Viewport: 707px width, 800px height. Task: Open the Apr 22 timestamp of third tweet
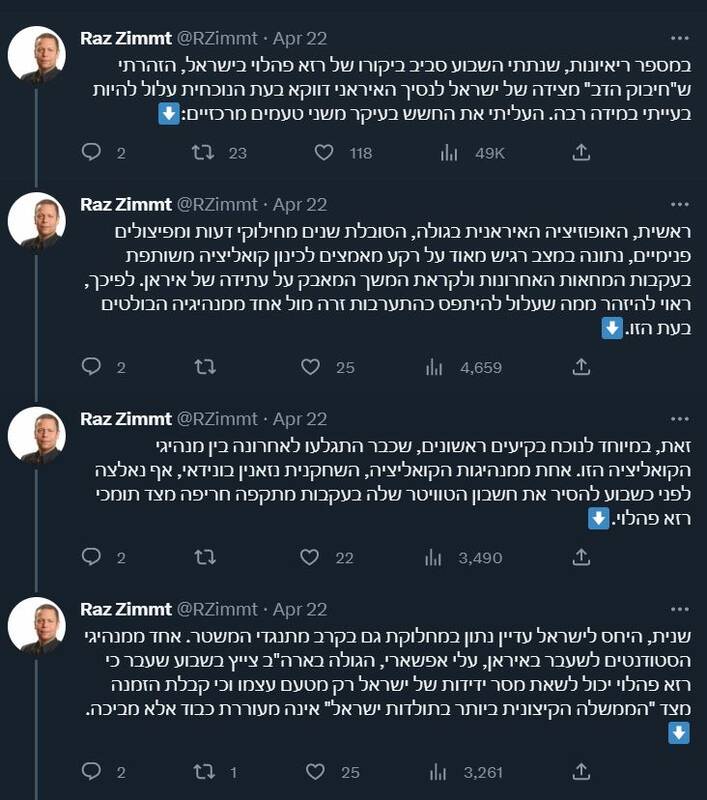pos(300,420)
